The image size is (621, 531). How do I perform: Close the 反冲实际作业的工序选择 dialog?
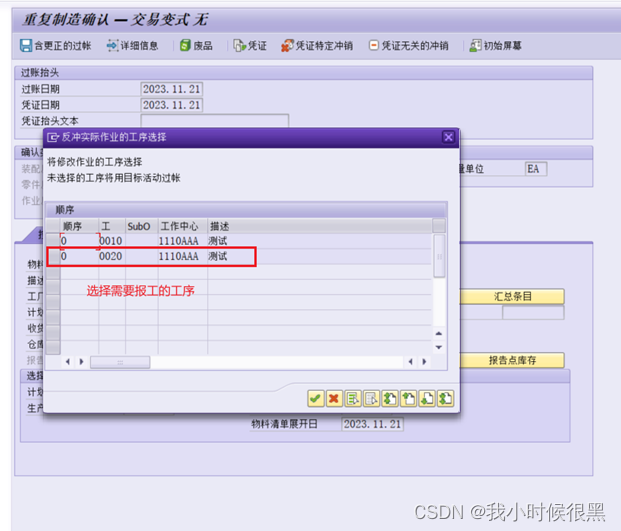[448, 137]
